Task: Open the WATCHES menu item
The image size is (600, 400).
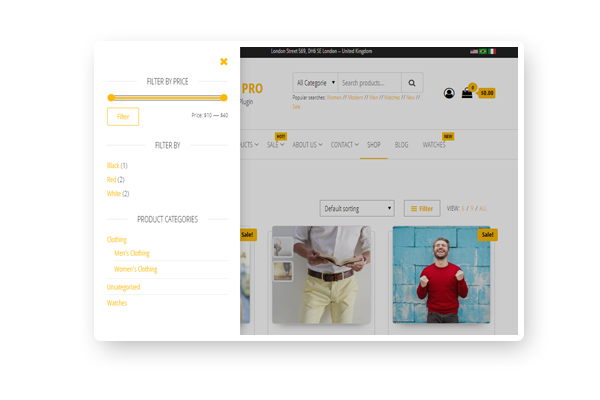Action: coord(434,145)
